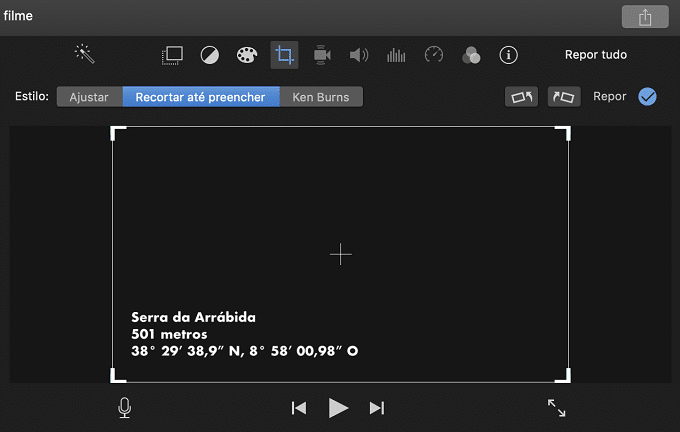Select Recortar até preencher style
Screen dimensions: 680x432
tap(201, 97)
